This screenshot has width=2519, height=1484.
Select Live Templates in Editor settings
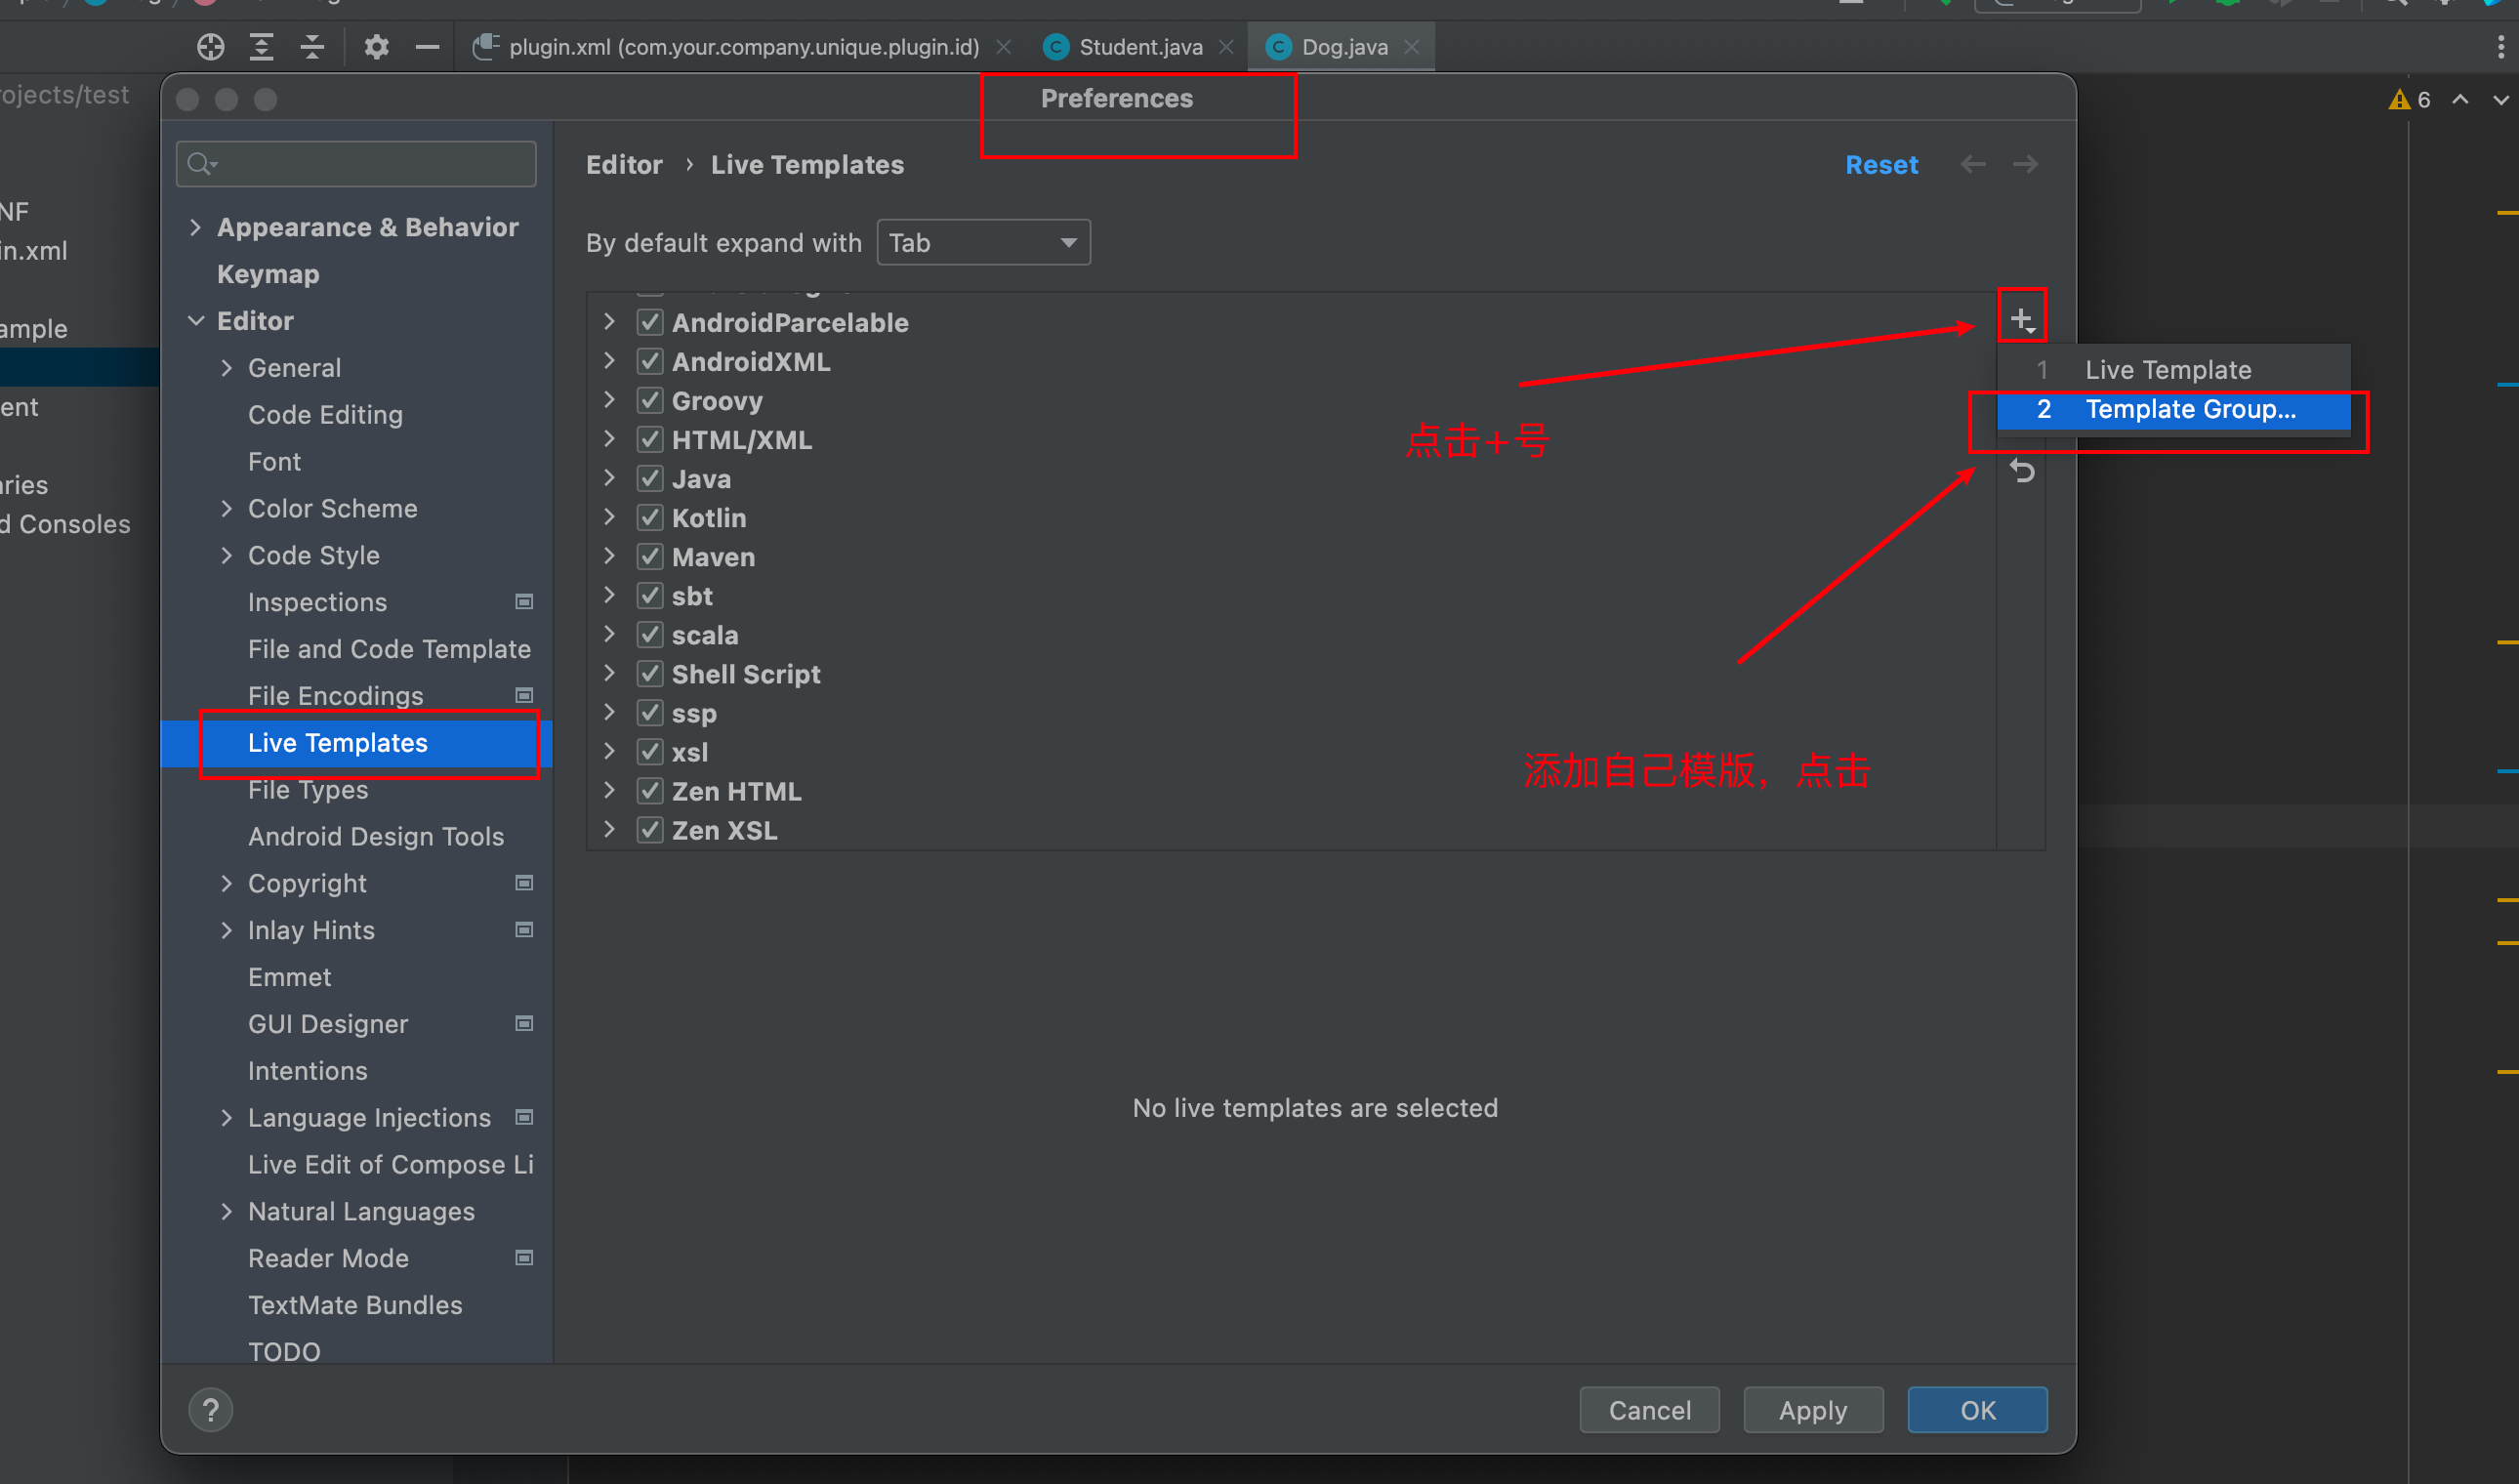click(x=339, y=742)
